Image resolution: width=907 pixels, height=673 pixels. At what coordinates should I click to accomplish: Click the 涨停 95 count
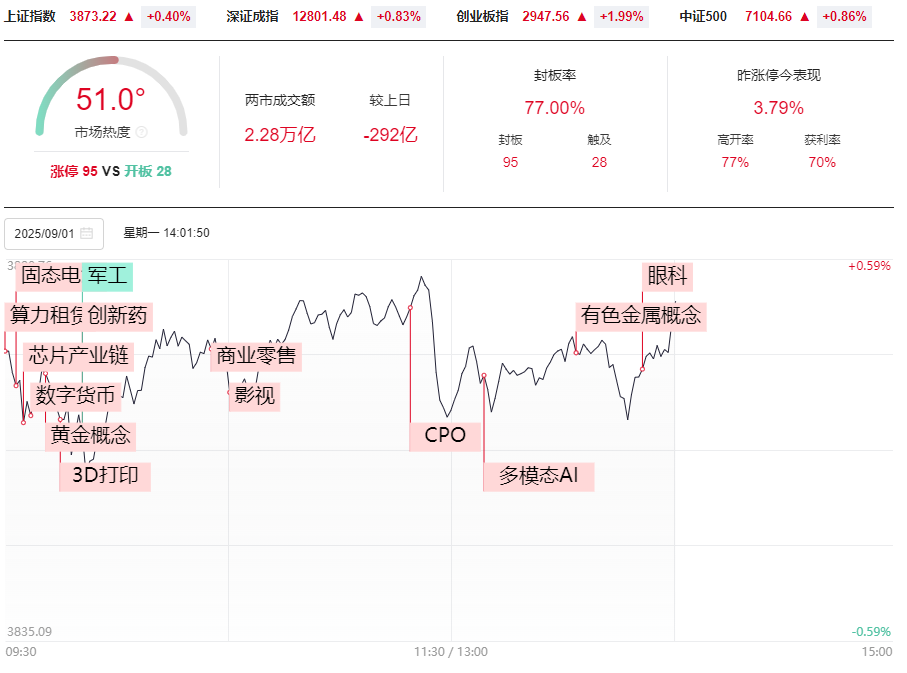click(x=74, y=171)
